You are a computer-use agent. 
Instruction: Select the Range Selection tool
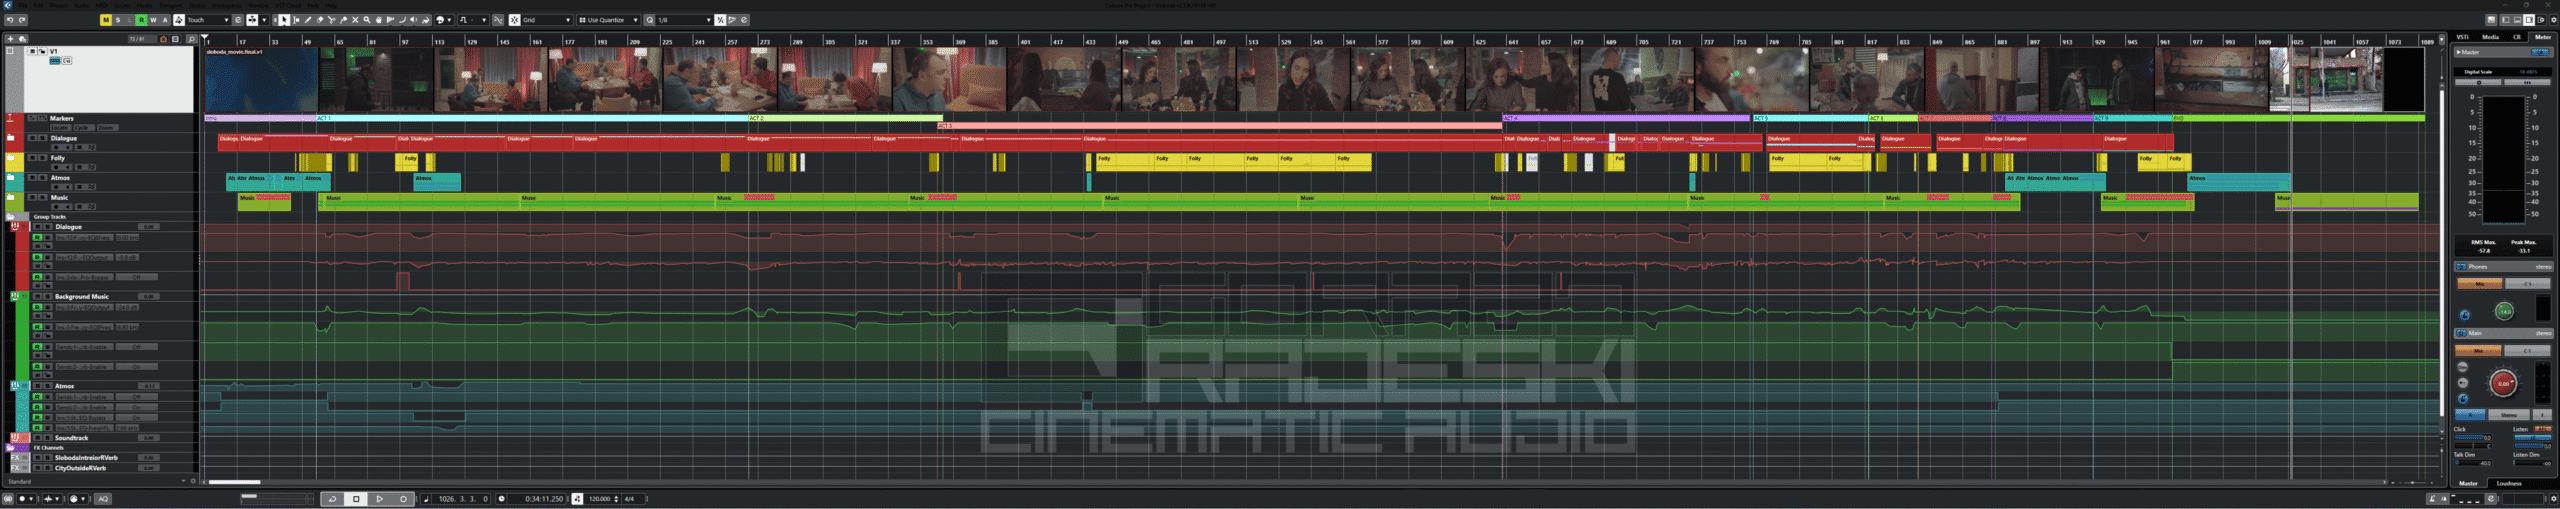point(296,20)
